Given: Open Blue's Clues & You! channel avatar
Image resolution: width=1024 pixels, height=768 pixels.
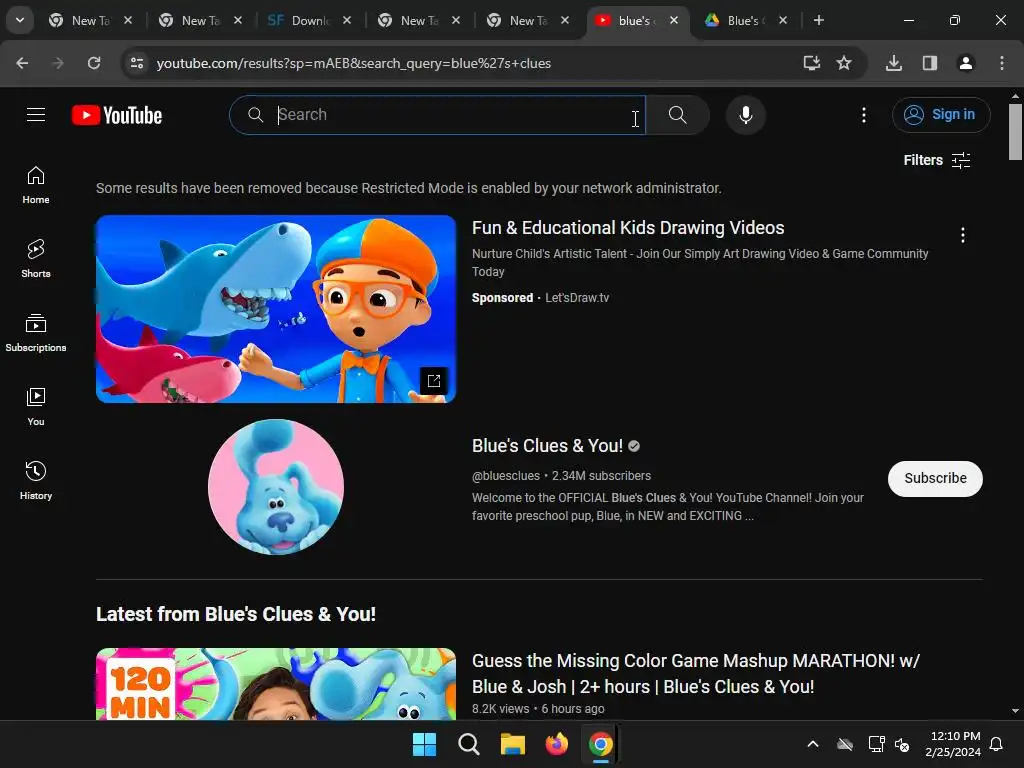Looking at the screenshot, I should coord(276,487).
